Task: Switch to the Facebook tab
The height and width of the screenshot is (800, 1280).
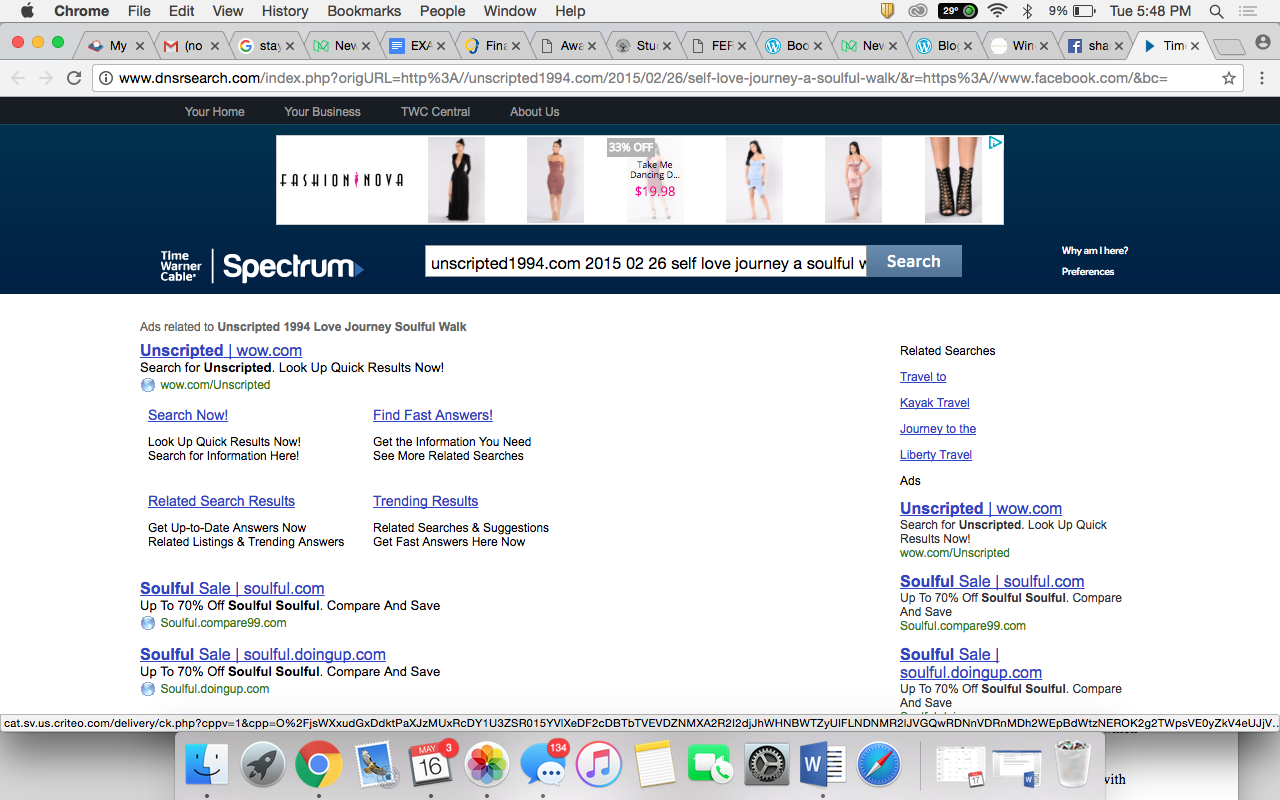Action: [x=1095, y=46]
